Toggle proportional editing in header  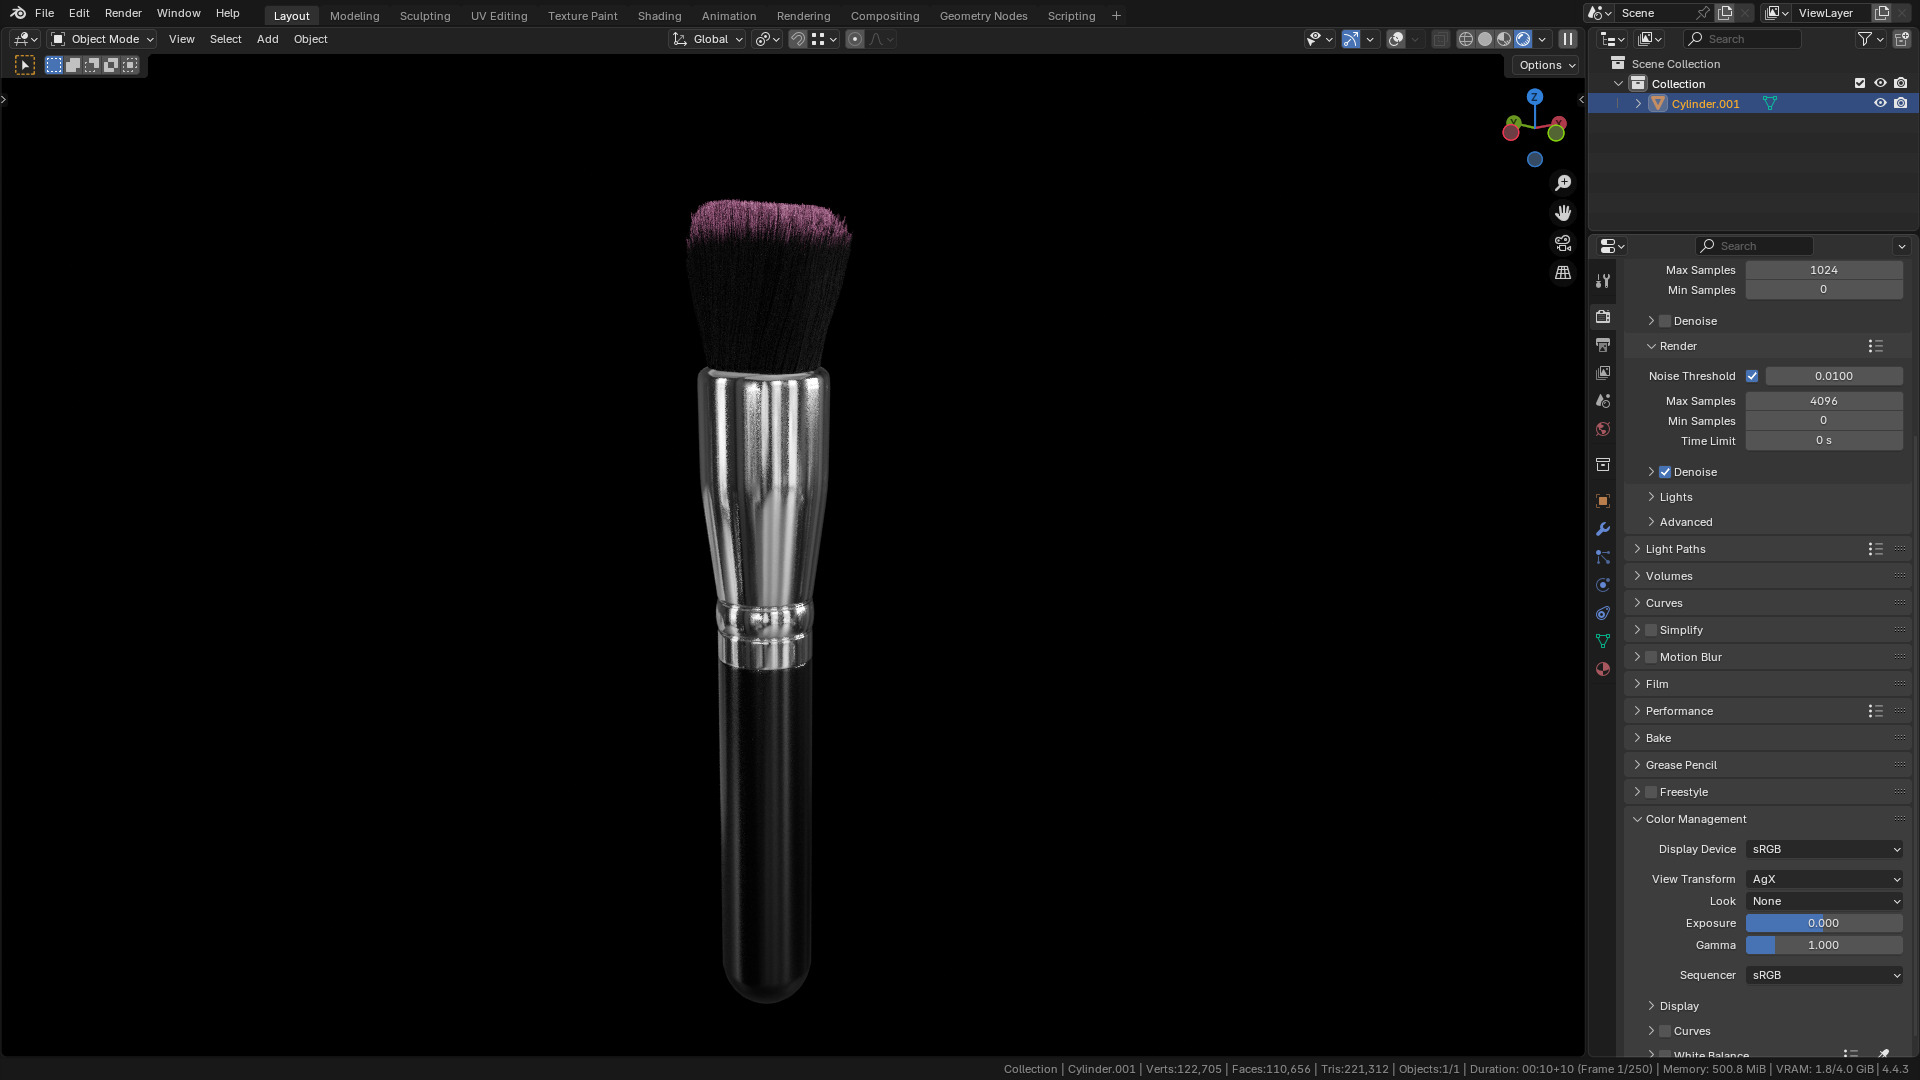pos(855,39)
